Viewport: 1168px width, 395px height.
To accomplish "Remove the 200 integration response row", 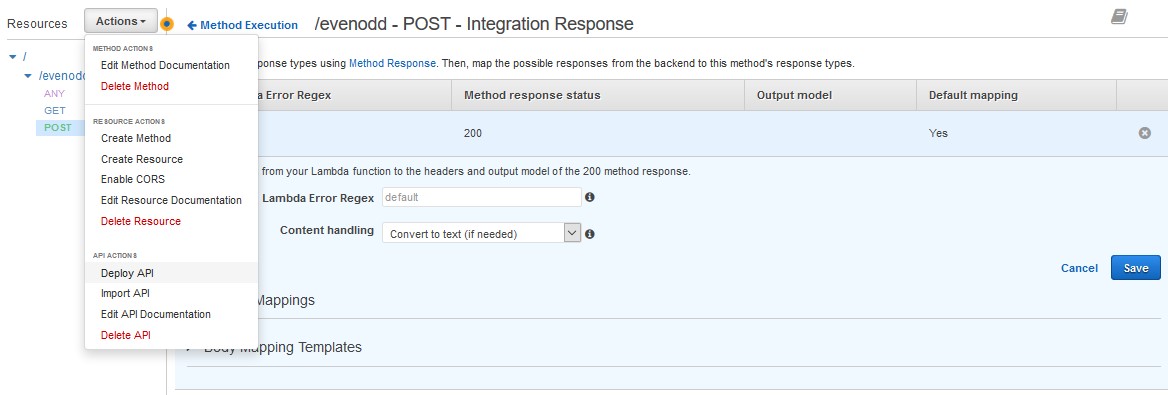I will pos(1144,133).
